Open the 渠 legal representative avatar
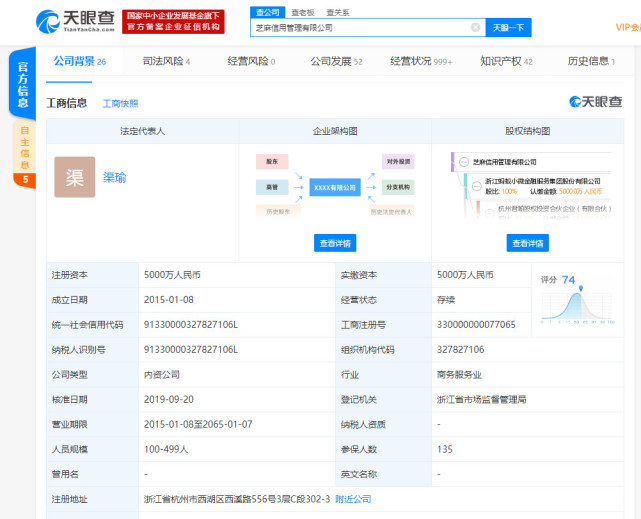The image size is (641, 519). click(x=75, y=177)
